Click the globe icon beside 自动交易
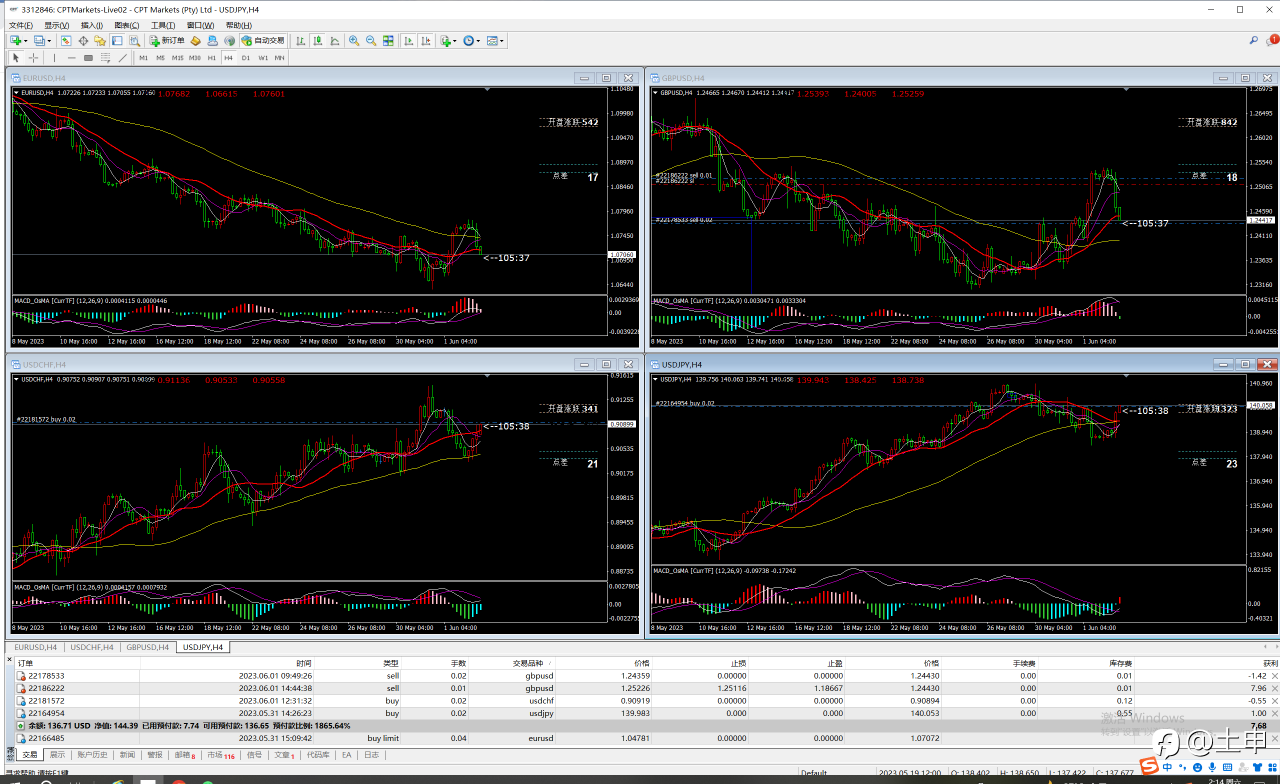The height and width of the screenshot is (784, 1280). [x=230, y=41]
